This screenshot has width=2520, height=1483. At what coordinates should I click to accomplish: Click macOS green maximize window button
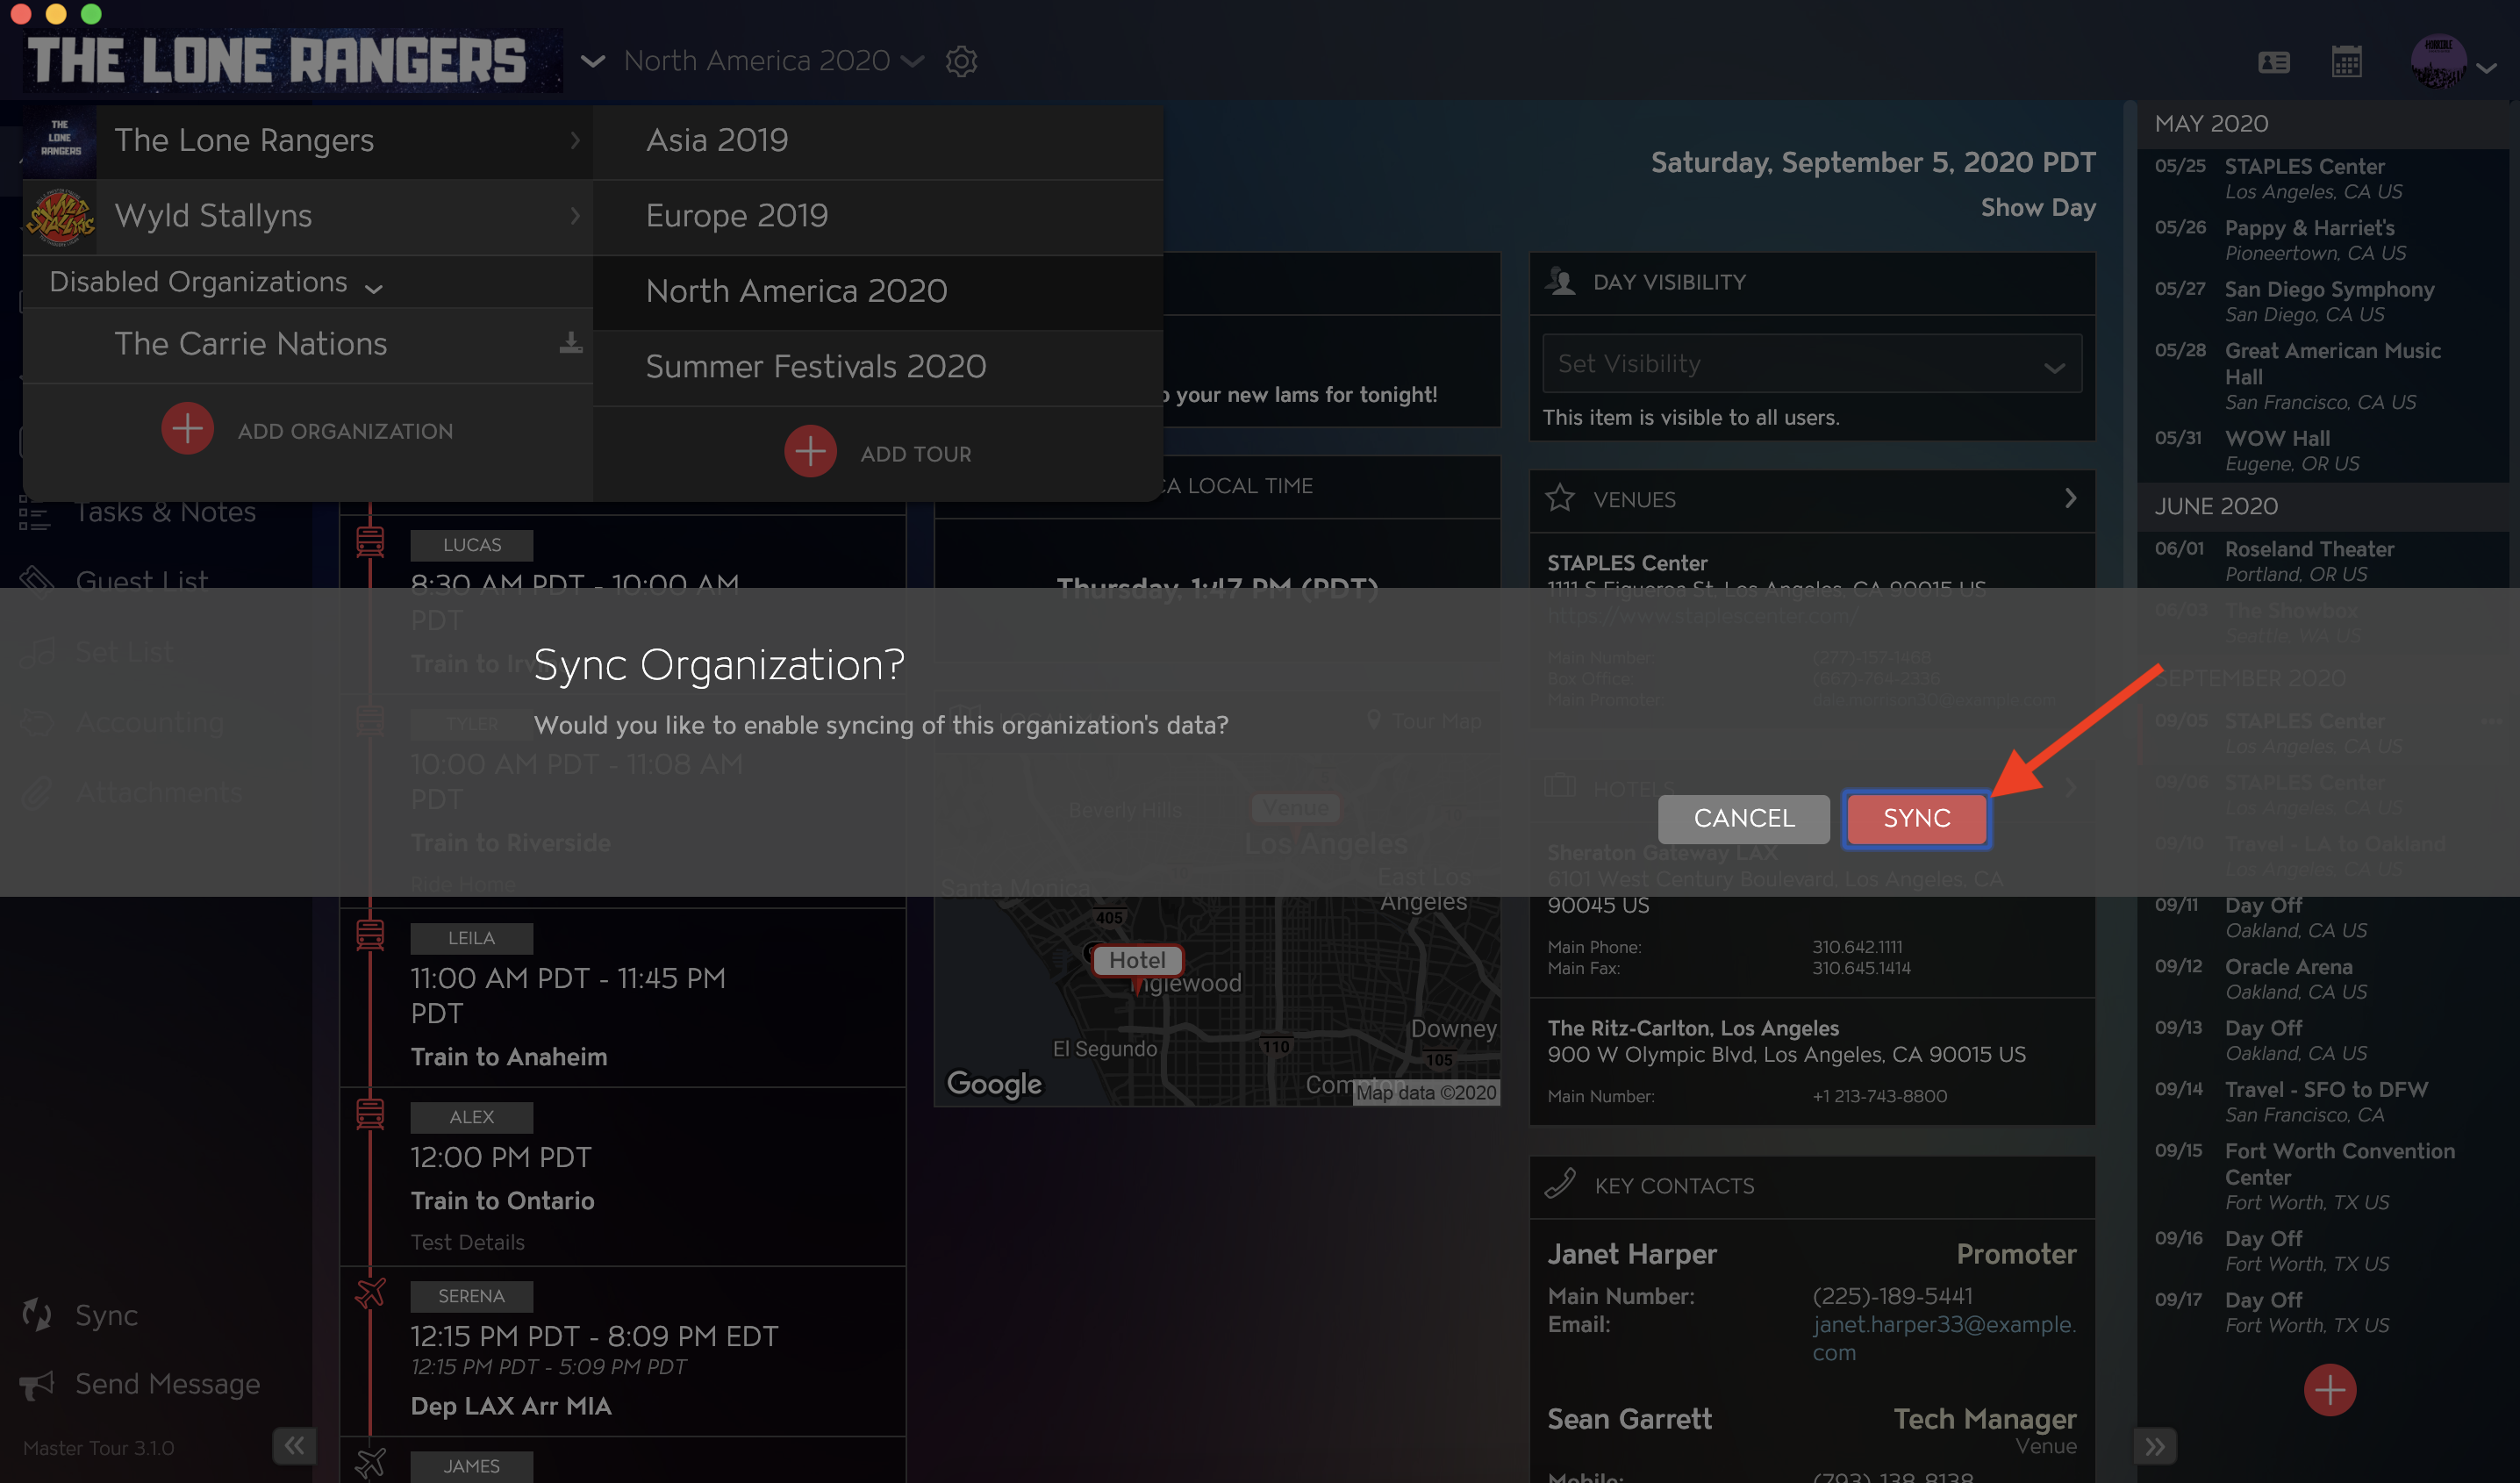[91, 13]
